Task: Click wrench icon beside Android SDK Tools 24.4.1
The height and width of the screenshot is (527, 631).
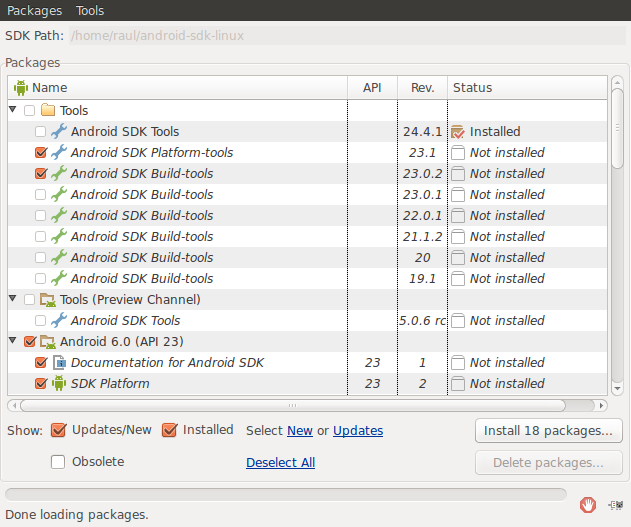Action: (59, 131)
